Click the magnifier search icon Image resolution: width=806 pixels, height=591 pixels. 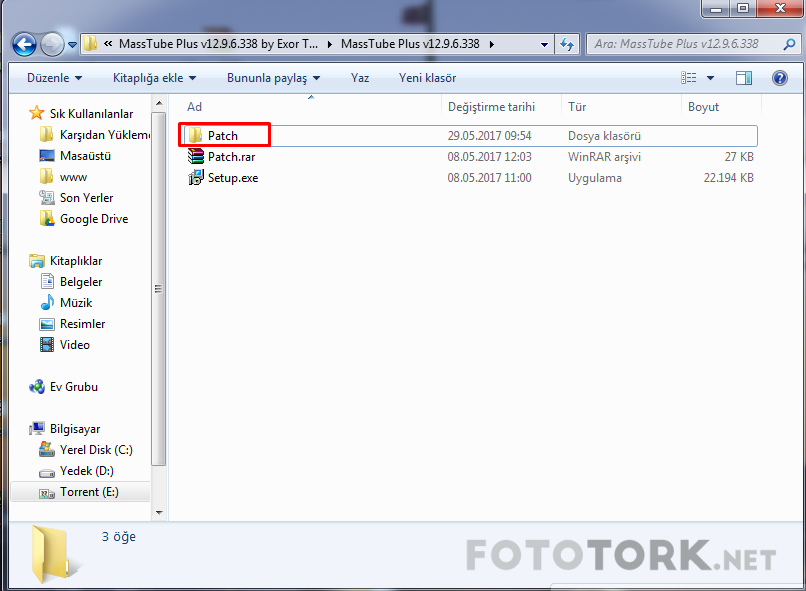tap(789, 44)
